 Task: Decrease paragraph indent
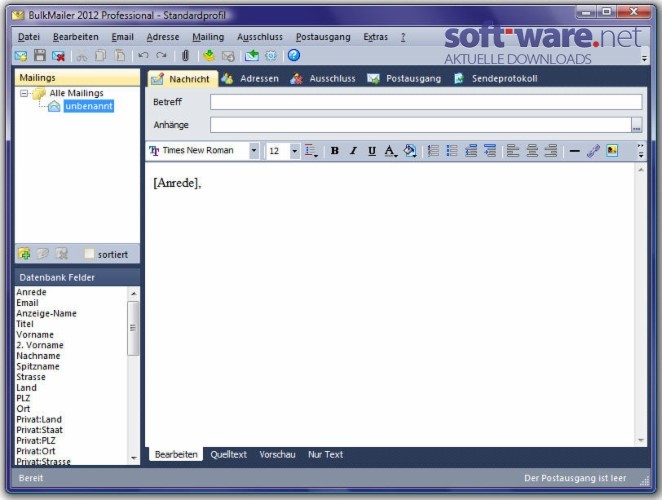pos(471,151)
